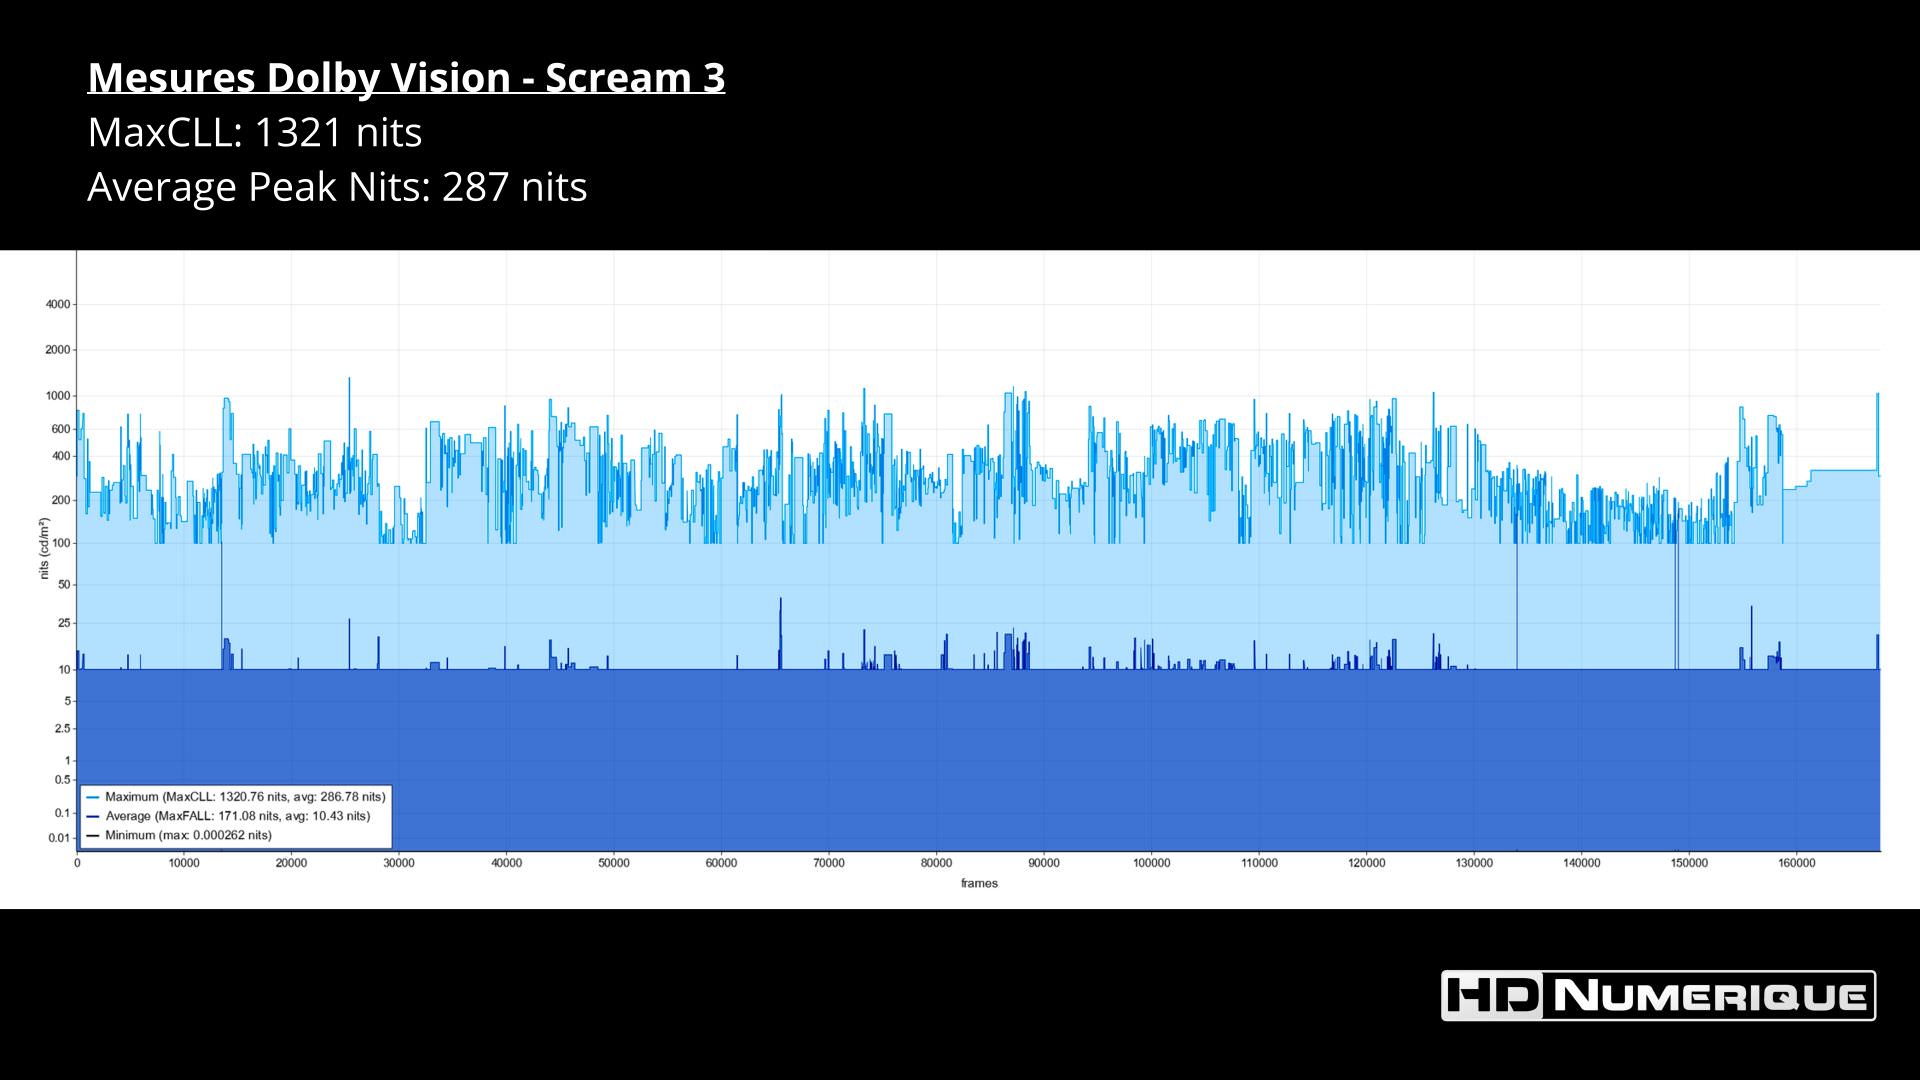The image size is (1920, 1080).
Task: Click the 20000 frames tick label
Action: tap(291, 863)
